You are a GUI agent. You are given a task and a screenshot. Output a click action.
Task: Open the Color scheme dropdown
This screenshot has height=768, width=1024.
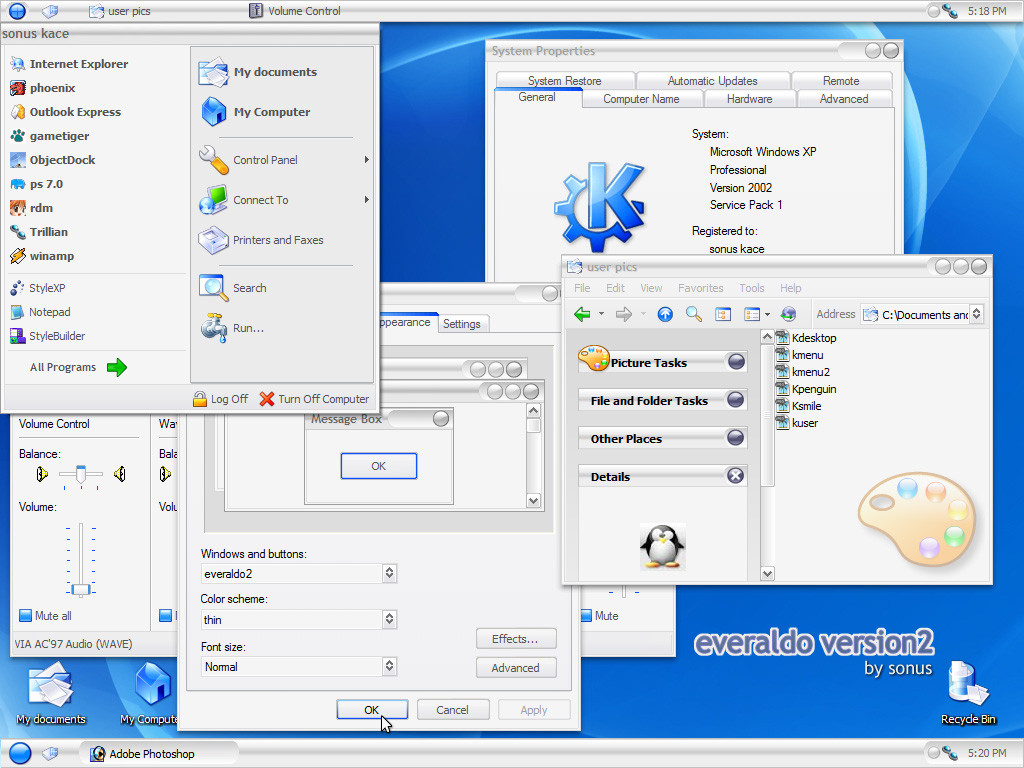pos(389,619)
